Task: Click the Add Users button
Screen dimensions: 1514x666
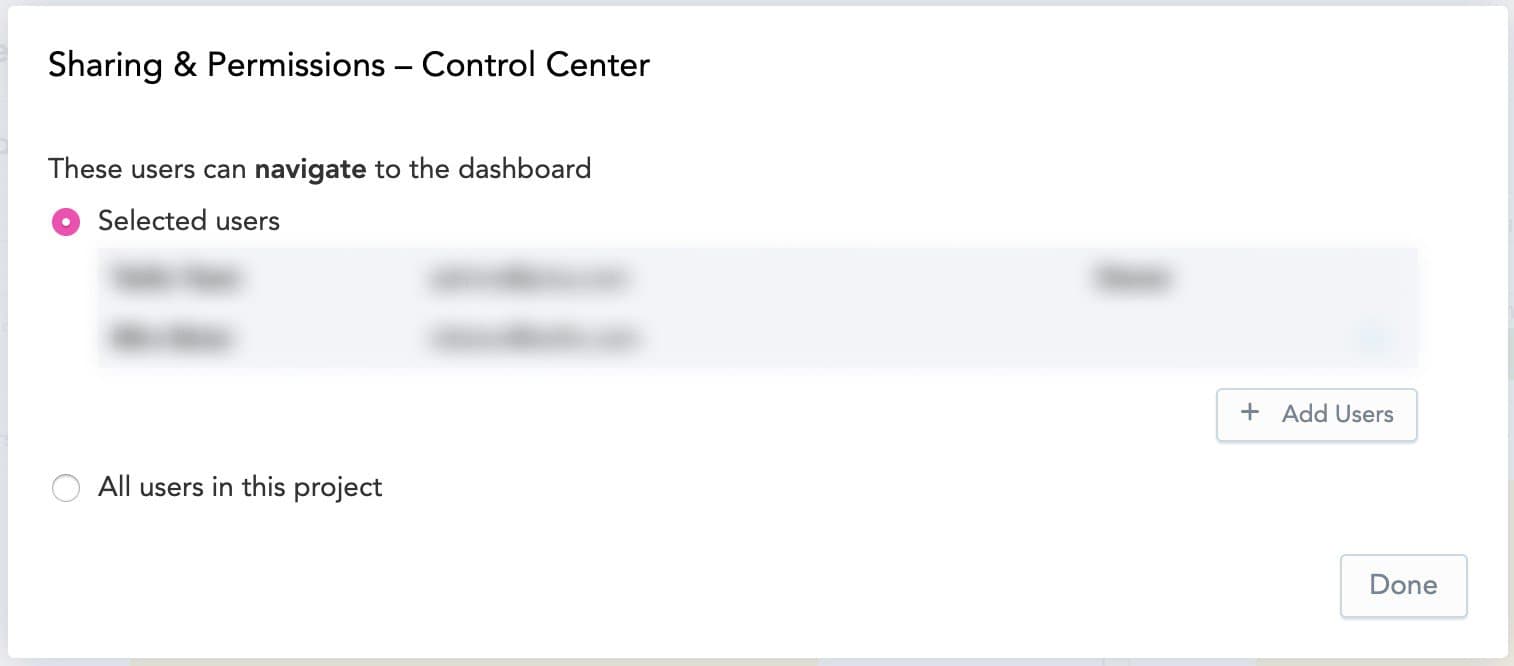Action: click(1316, 414)
